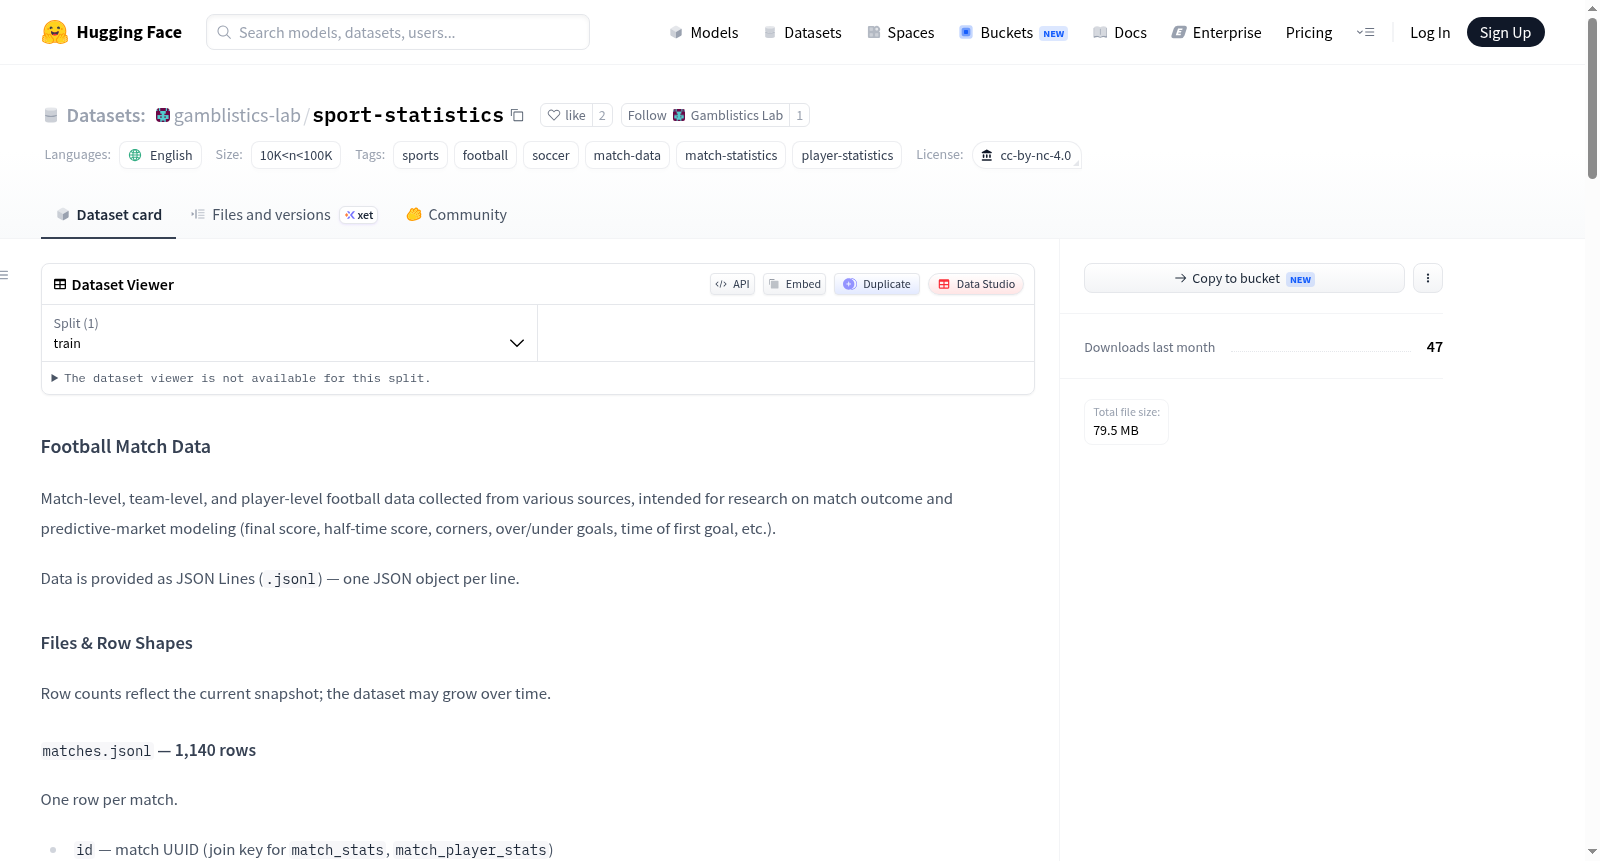Click the Files & Row Shapes heading
1600x861 pixels.
pos(117,643)
